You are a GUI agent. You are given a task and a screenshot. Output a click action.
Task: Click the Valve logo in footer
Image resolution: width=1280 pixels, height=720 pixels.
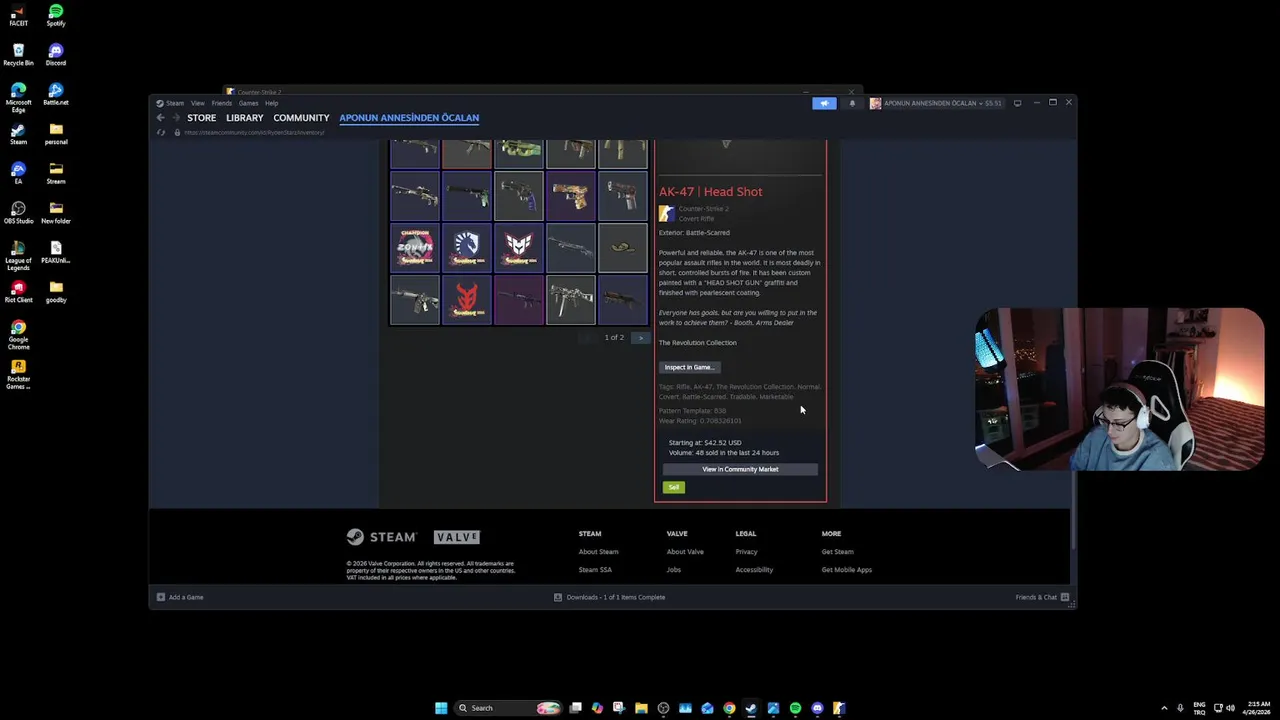pos(457,537)
